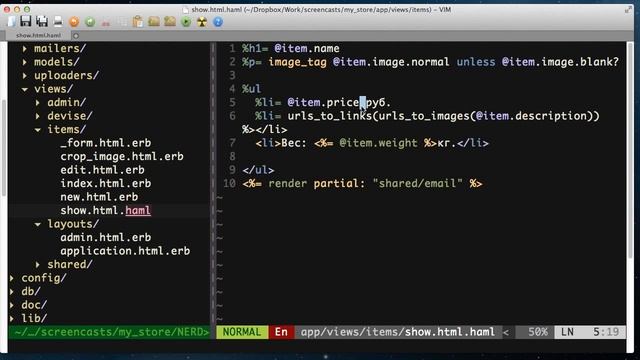The image size is (640, 360).
Task: Click the NERDTree left vertical scrollbar
Action: coord(4,147)
